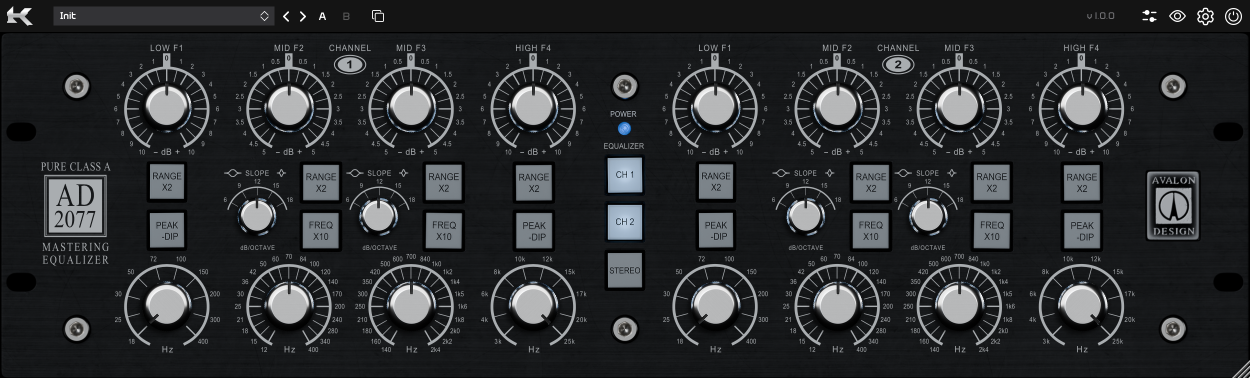Screen dimensions: 1250x378
Task: Go to the previous preset with the left arrow
Action: coord(287,16)
